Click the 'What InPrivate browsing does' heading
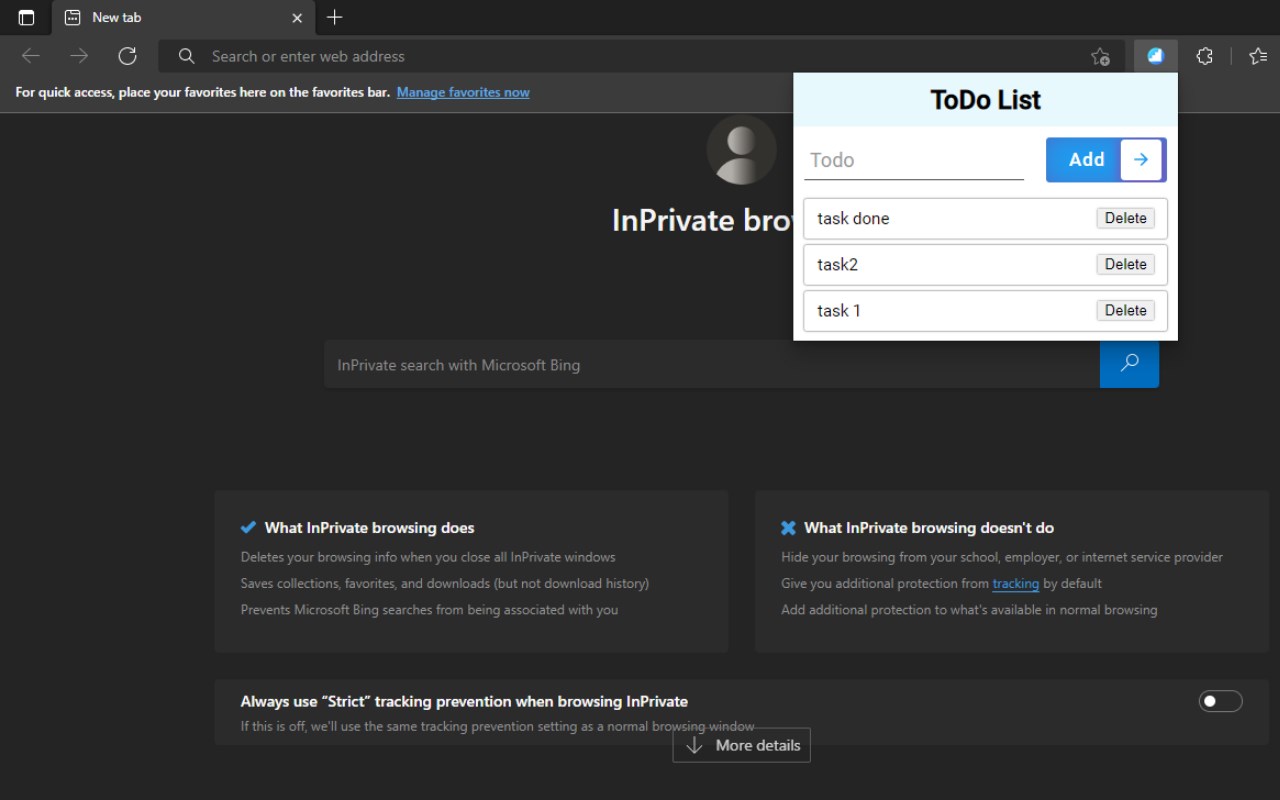1280x800 pixels. (369, 528)
